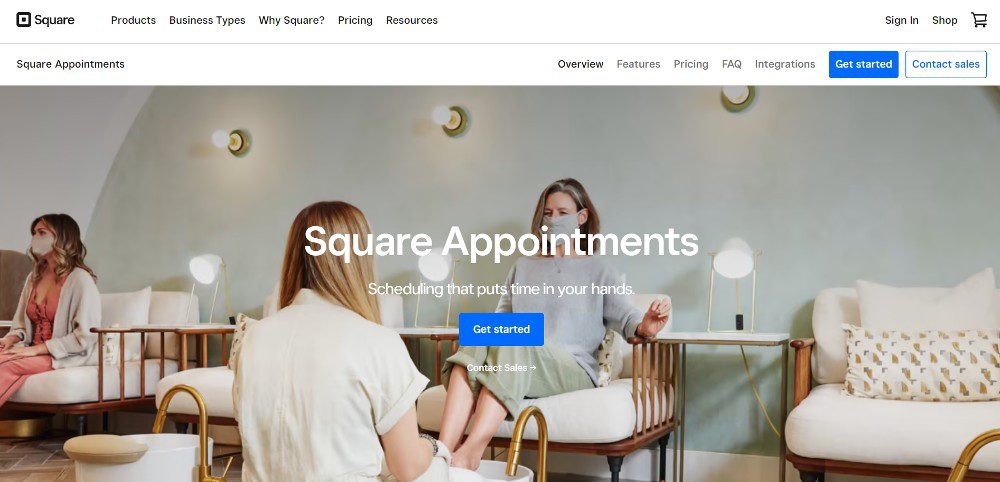Click Get started in the sub-navigation bar

click(x=864, y=64)
